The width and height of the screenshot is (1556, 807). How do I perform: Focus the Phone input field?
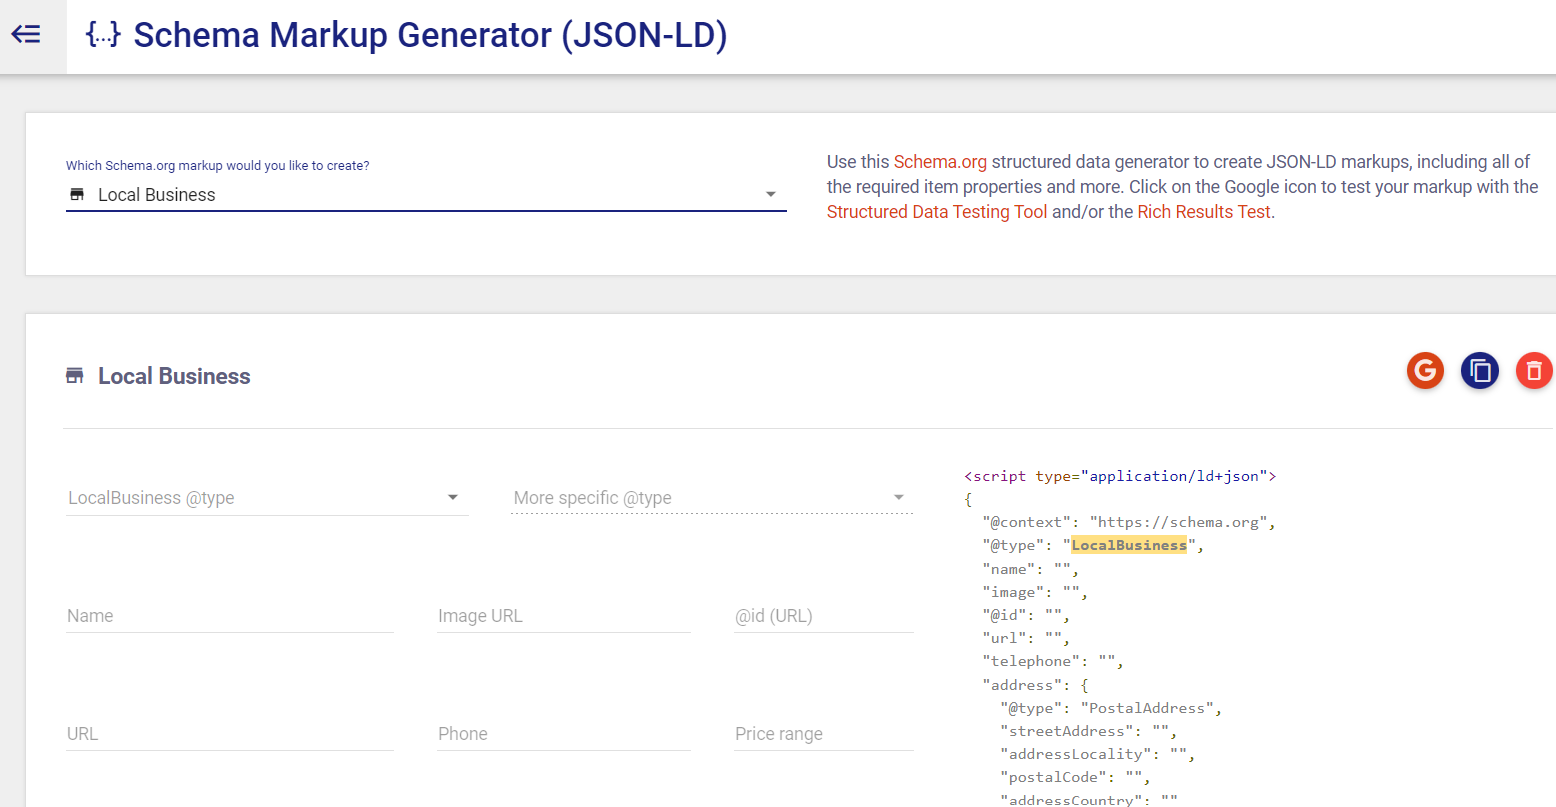563,734
